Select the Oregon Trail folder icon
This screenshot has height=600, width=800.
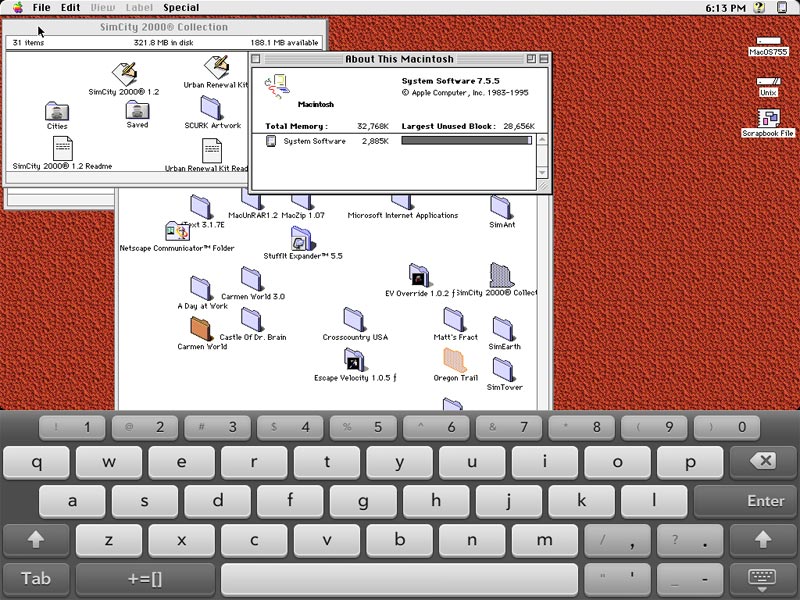point(455,359)
